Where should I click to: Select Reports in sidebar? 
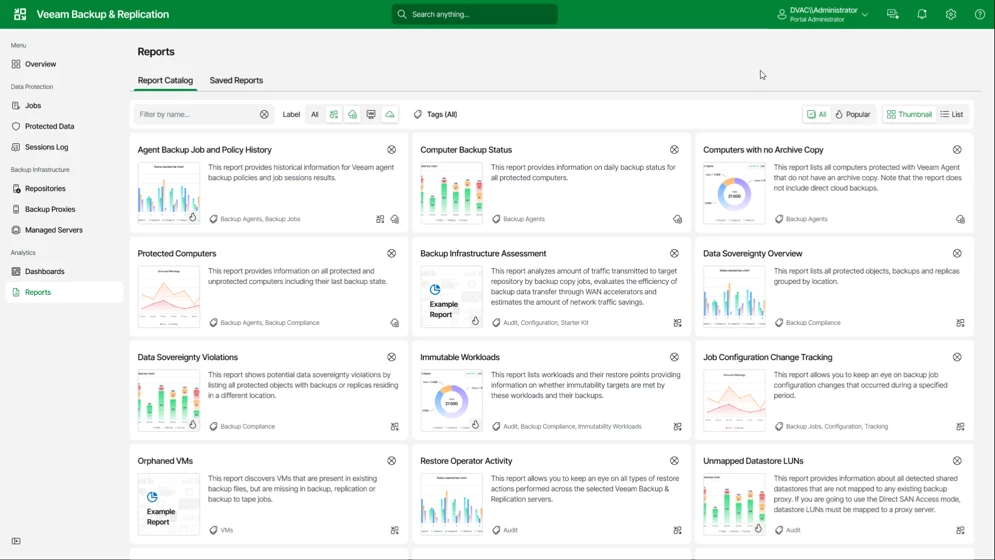point(63,292)
